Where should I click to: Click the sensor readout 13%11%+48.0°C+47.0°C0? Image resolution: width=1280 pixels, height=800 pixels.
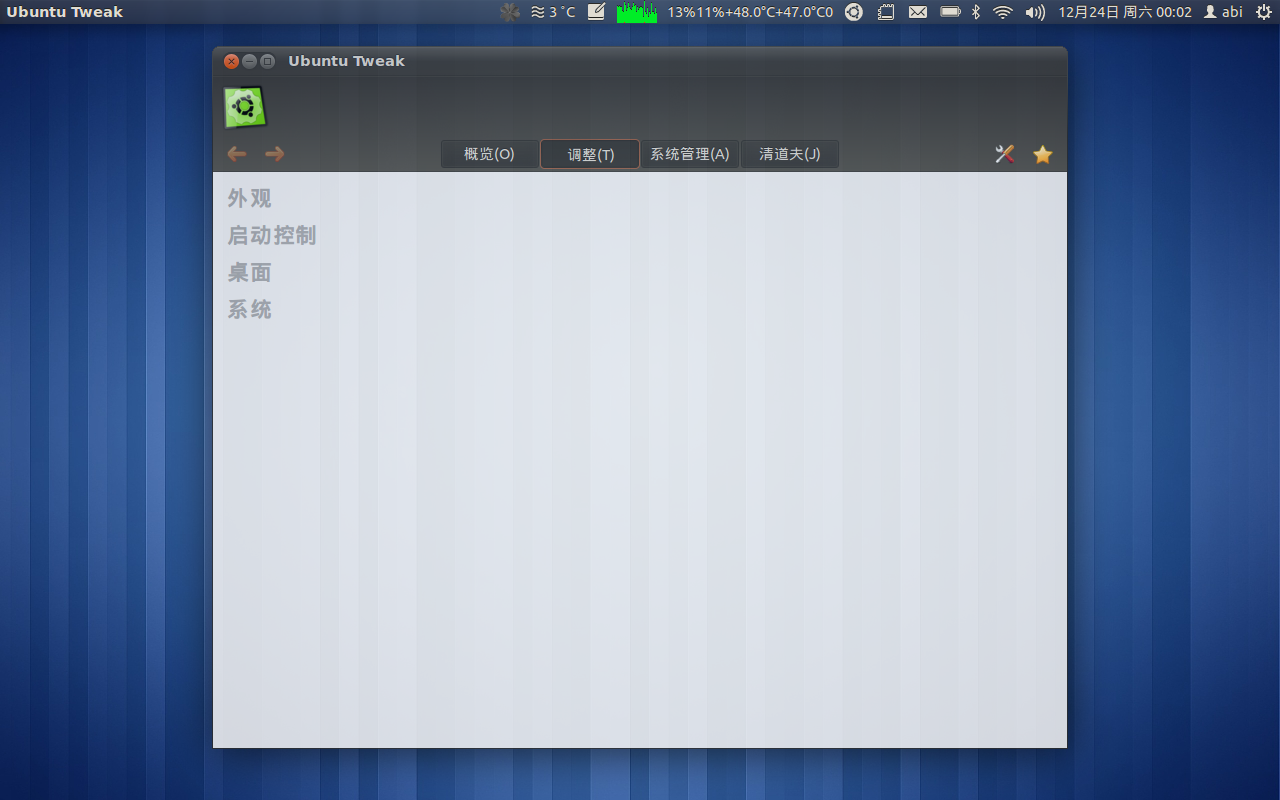point(750,12)
